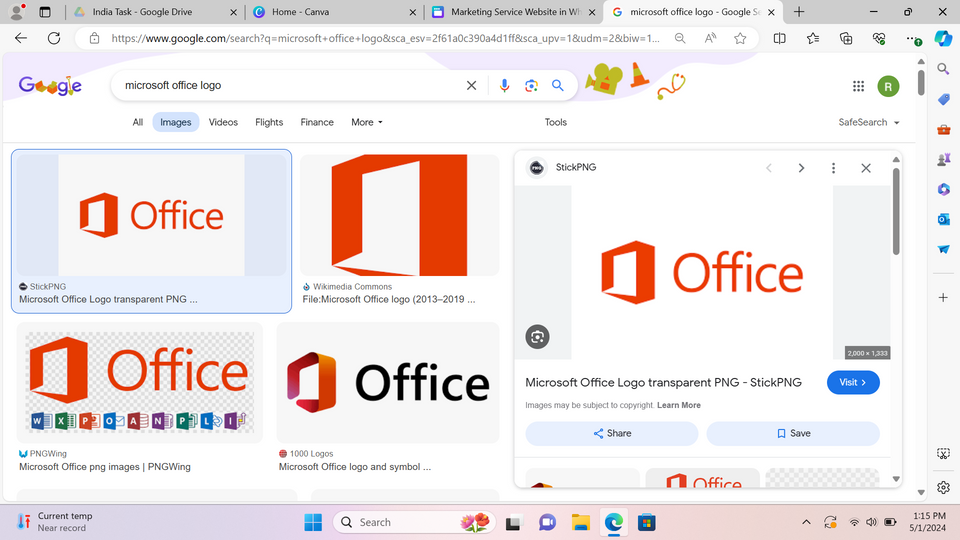Clear the search query with the X
Image resolution: width=960 pixels, height=540 pixels.
tap(471, 86)
